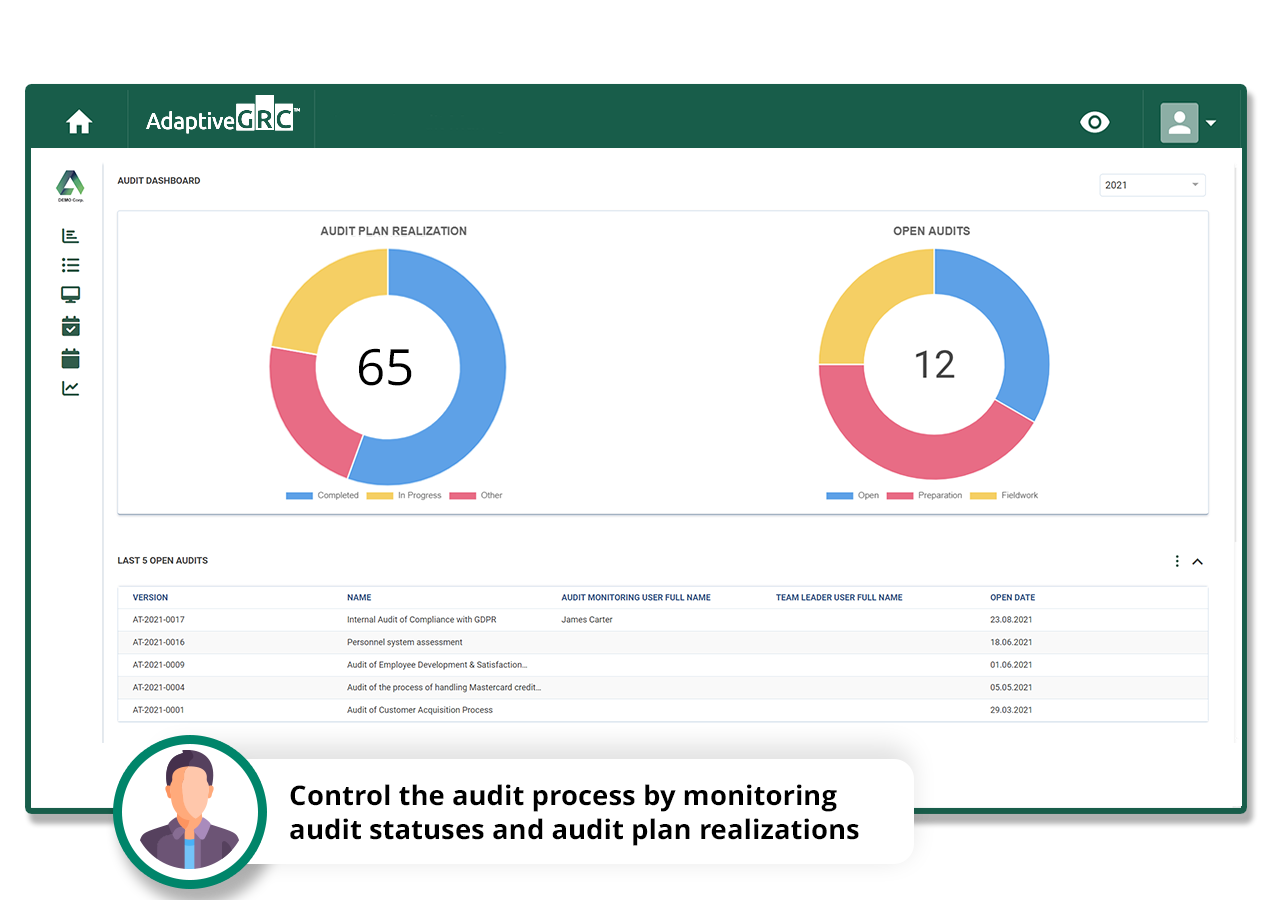Screen dimensions: 1272x900
Task: Toggle the Completed legend item
Action: 322,496
